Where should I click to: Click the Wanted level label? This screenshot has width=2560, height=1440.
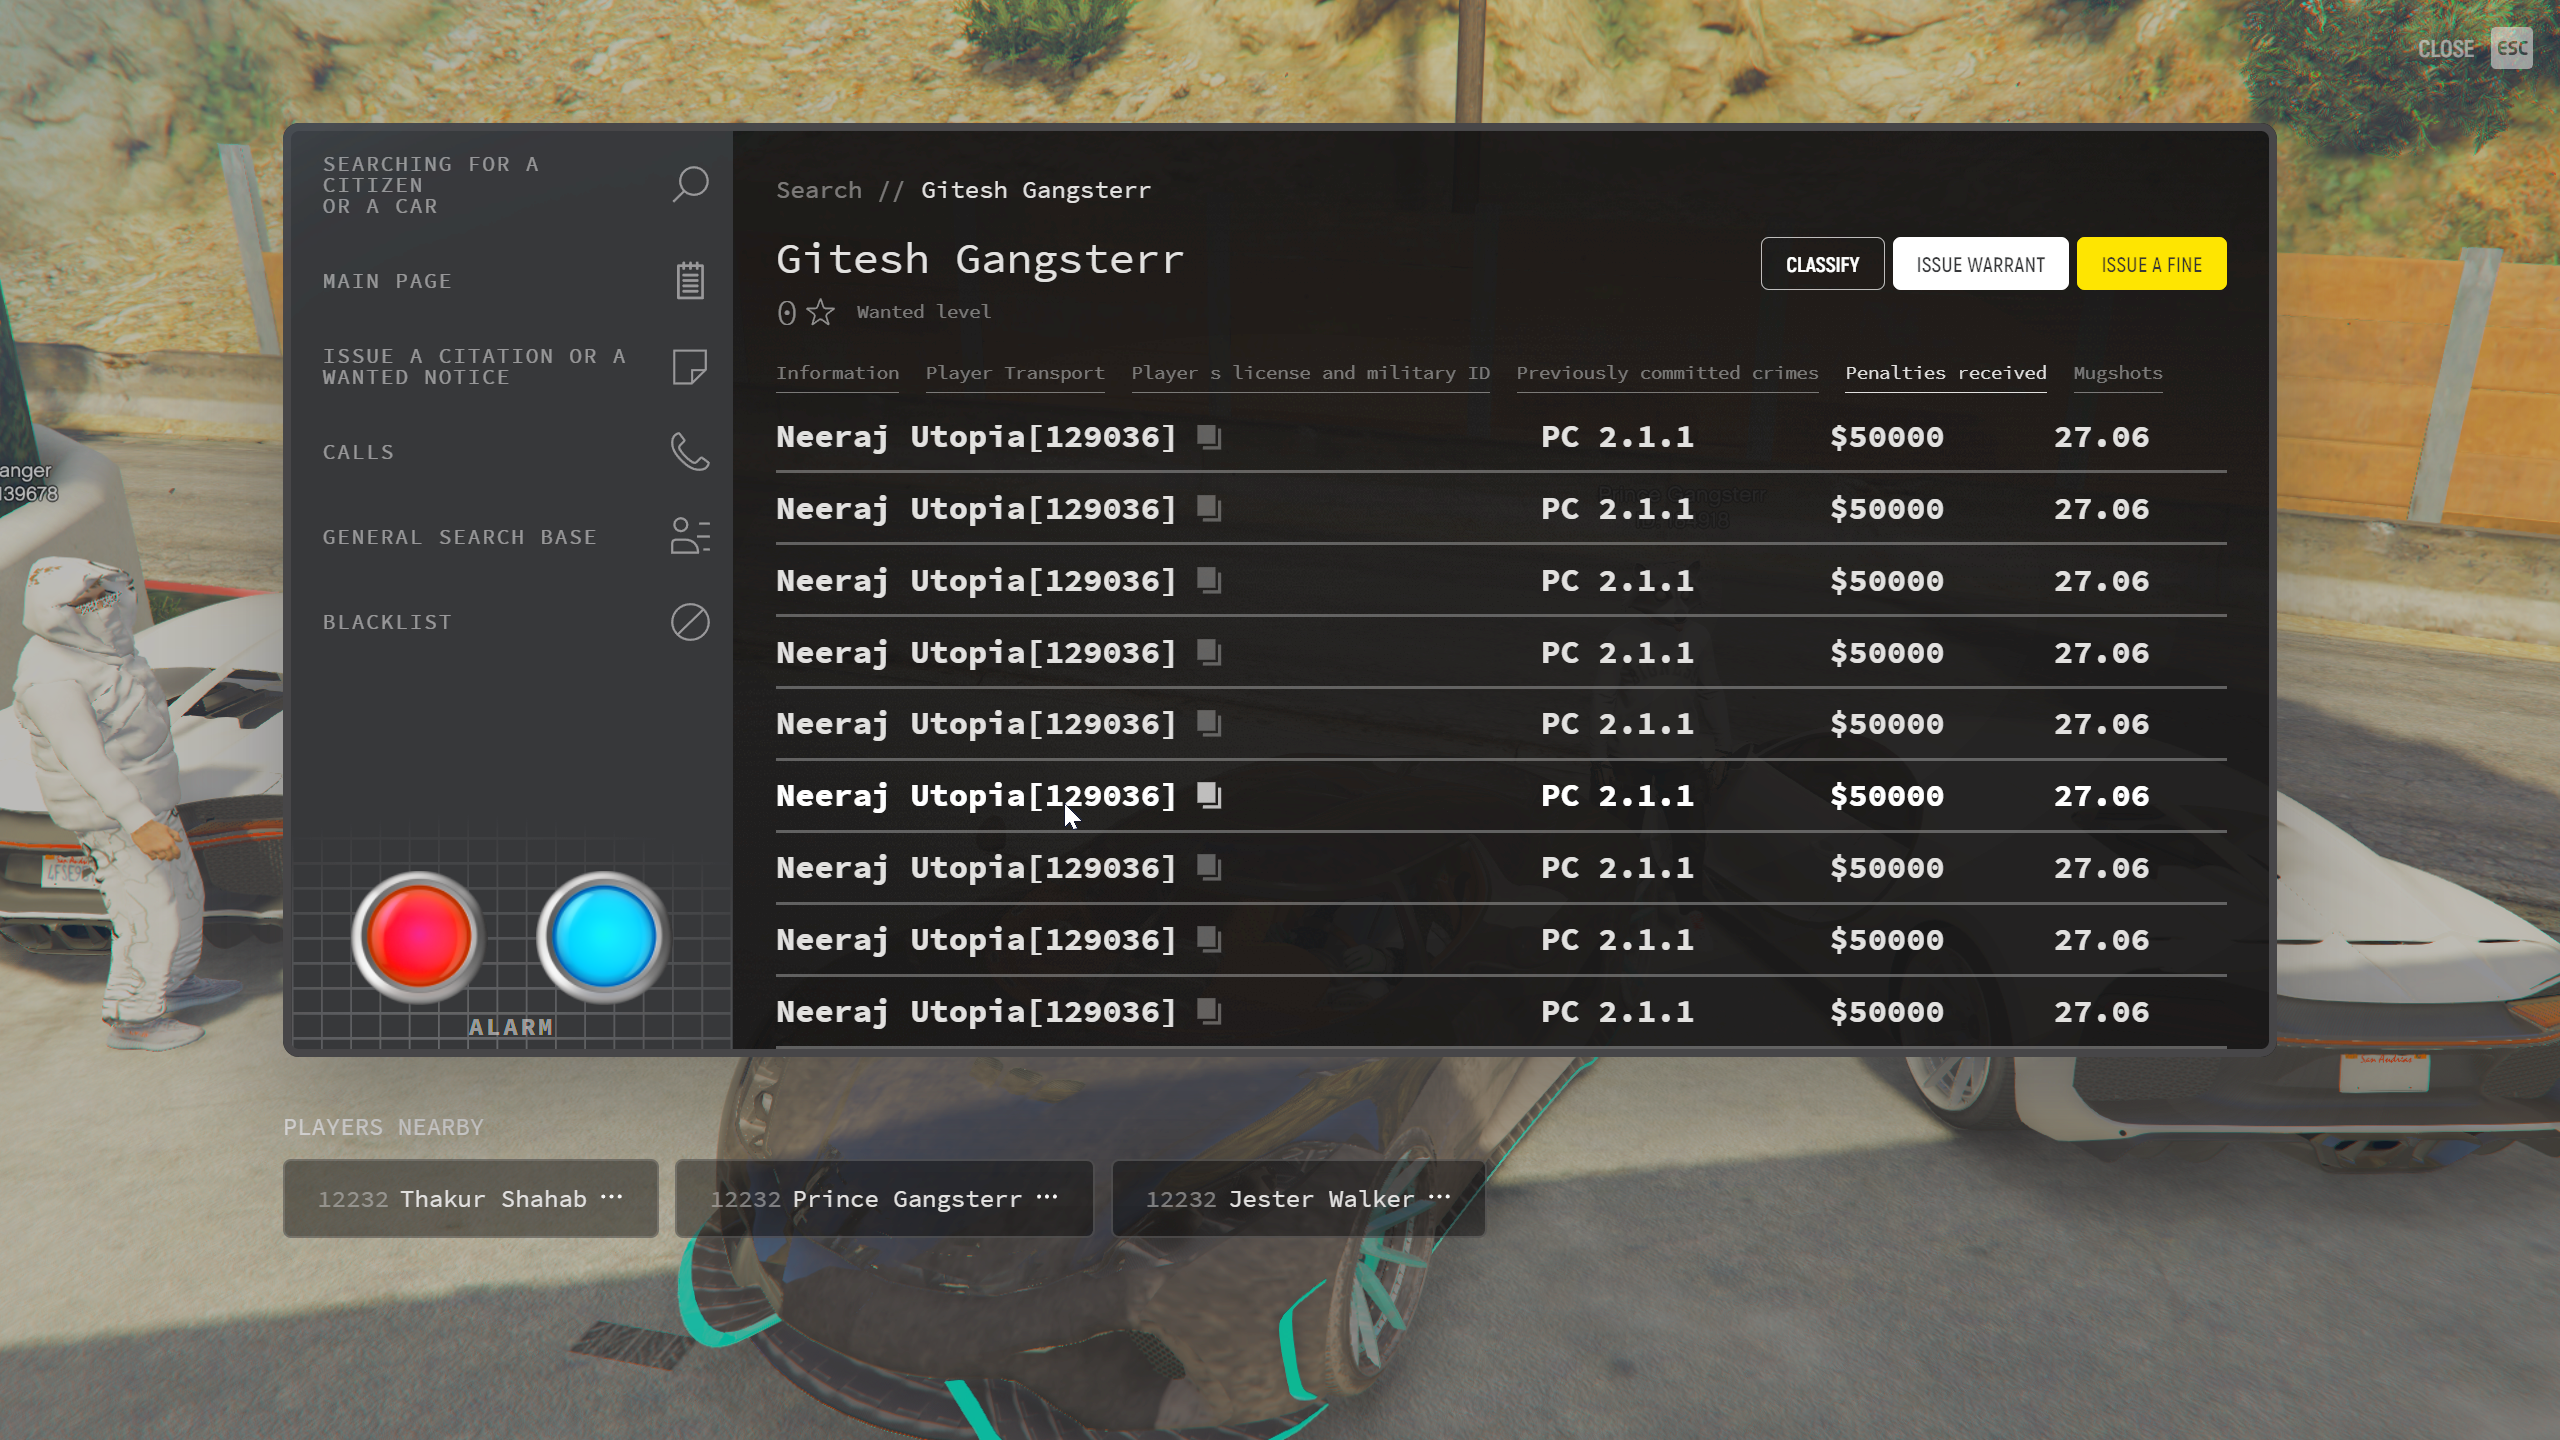[x=923, y=312]
